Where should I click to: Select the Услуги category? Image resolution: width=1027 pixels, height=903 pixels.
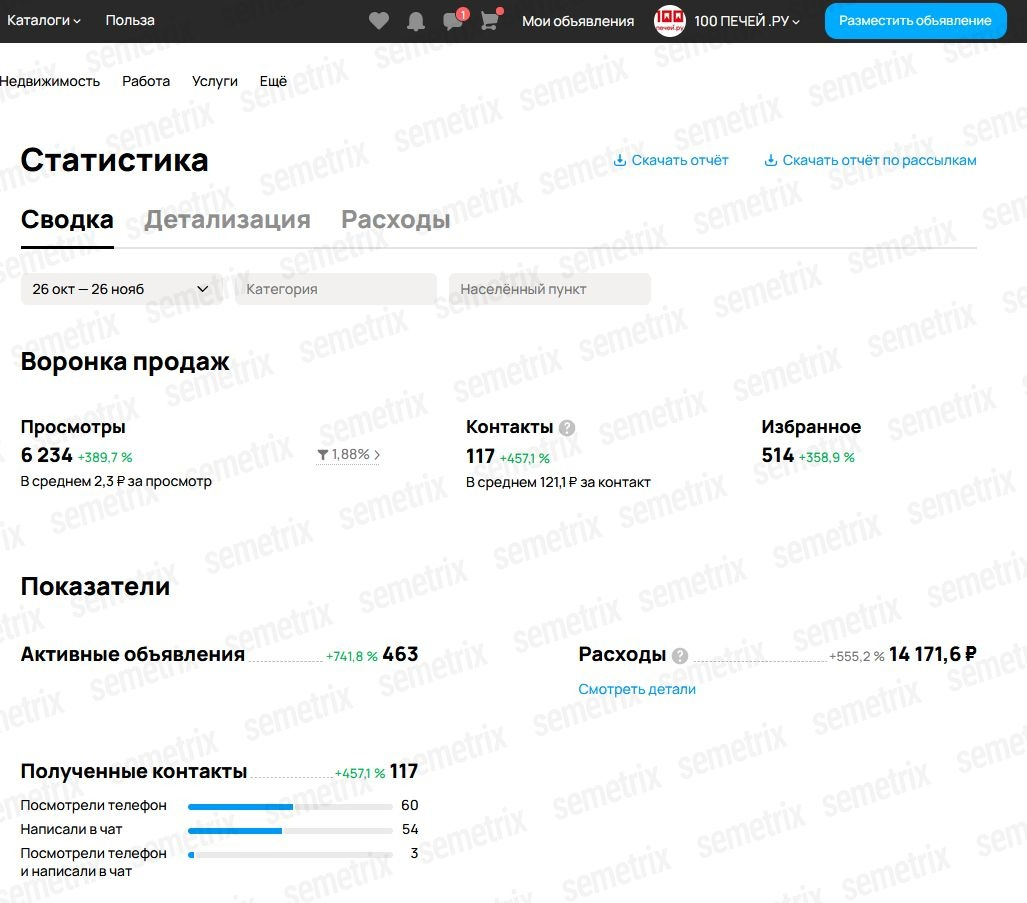click(214, 81)
